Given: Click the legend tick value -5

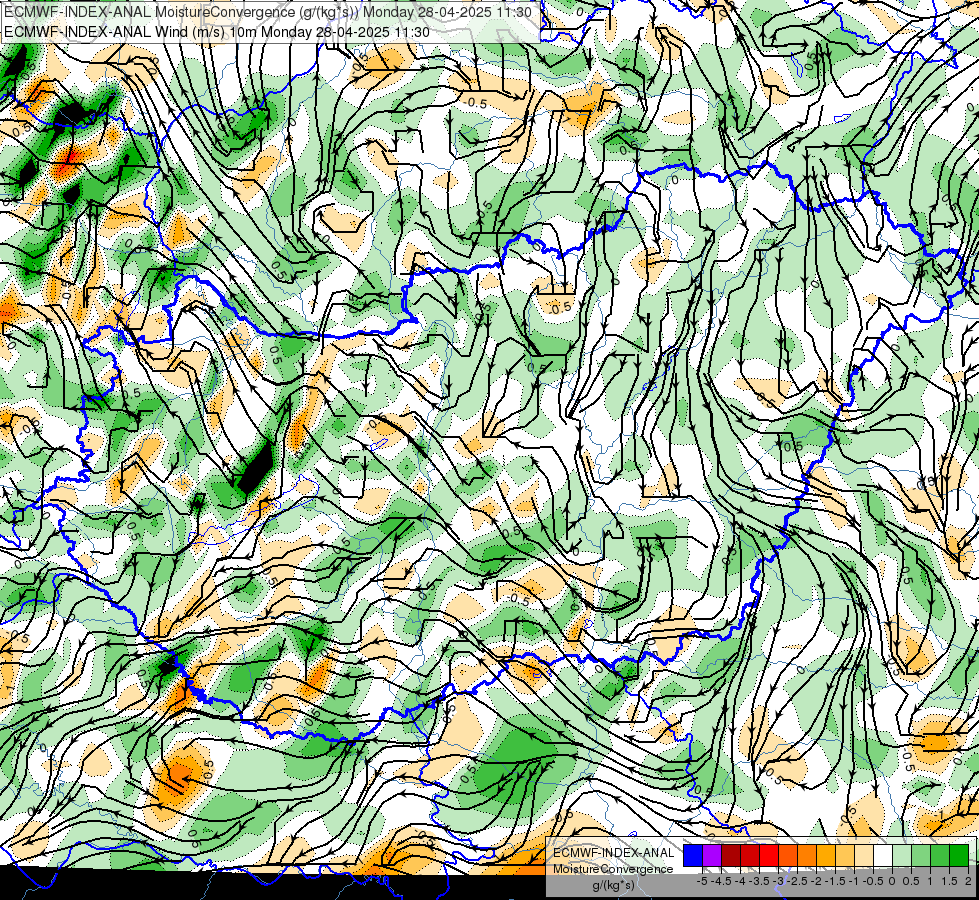Looking at the screenshot, I should (x=702, y=881).
